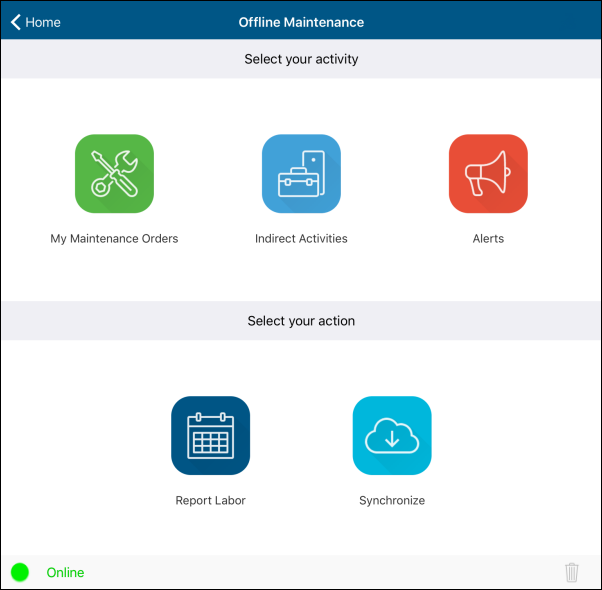The height and width of the screenshot is (590, 602).
Task: Click the back chevron arrow icon
Action: (x=15, y=22)
